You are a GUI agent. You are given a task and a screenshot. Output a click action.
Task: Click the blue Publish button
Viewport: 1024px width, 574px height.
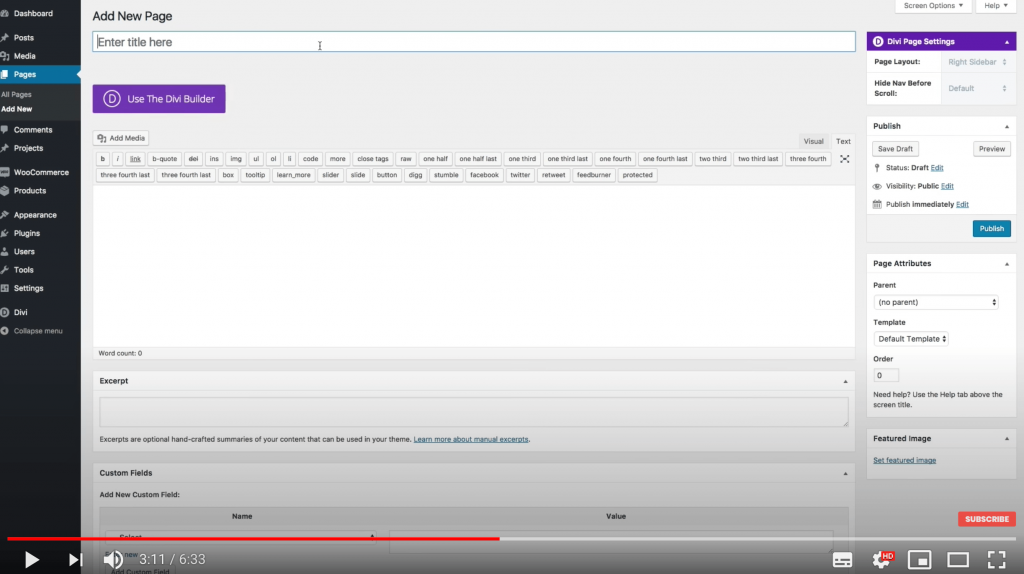(991, 229)
